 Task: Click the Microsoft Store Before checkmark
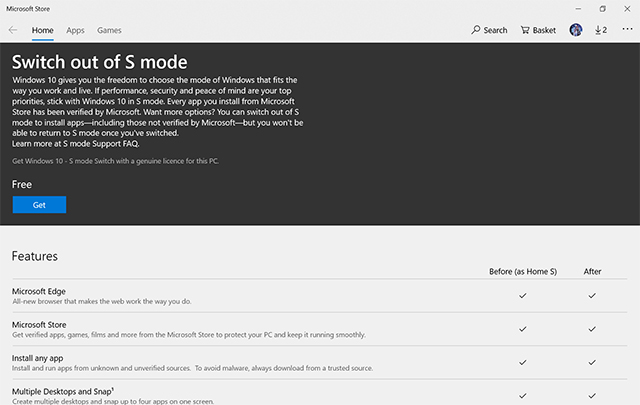523,329
